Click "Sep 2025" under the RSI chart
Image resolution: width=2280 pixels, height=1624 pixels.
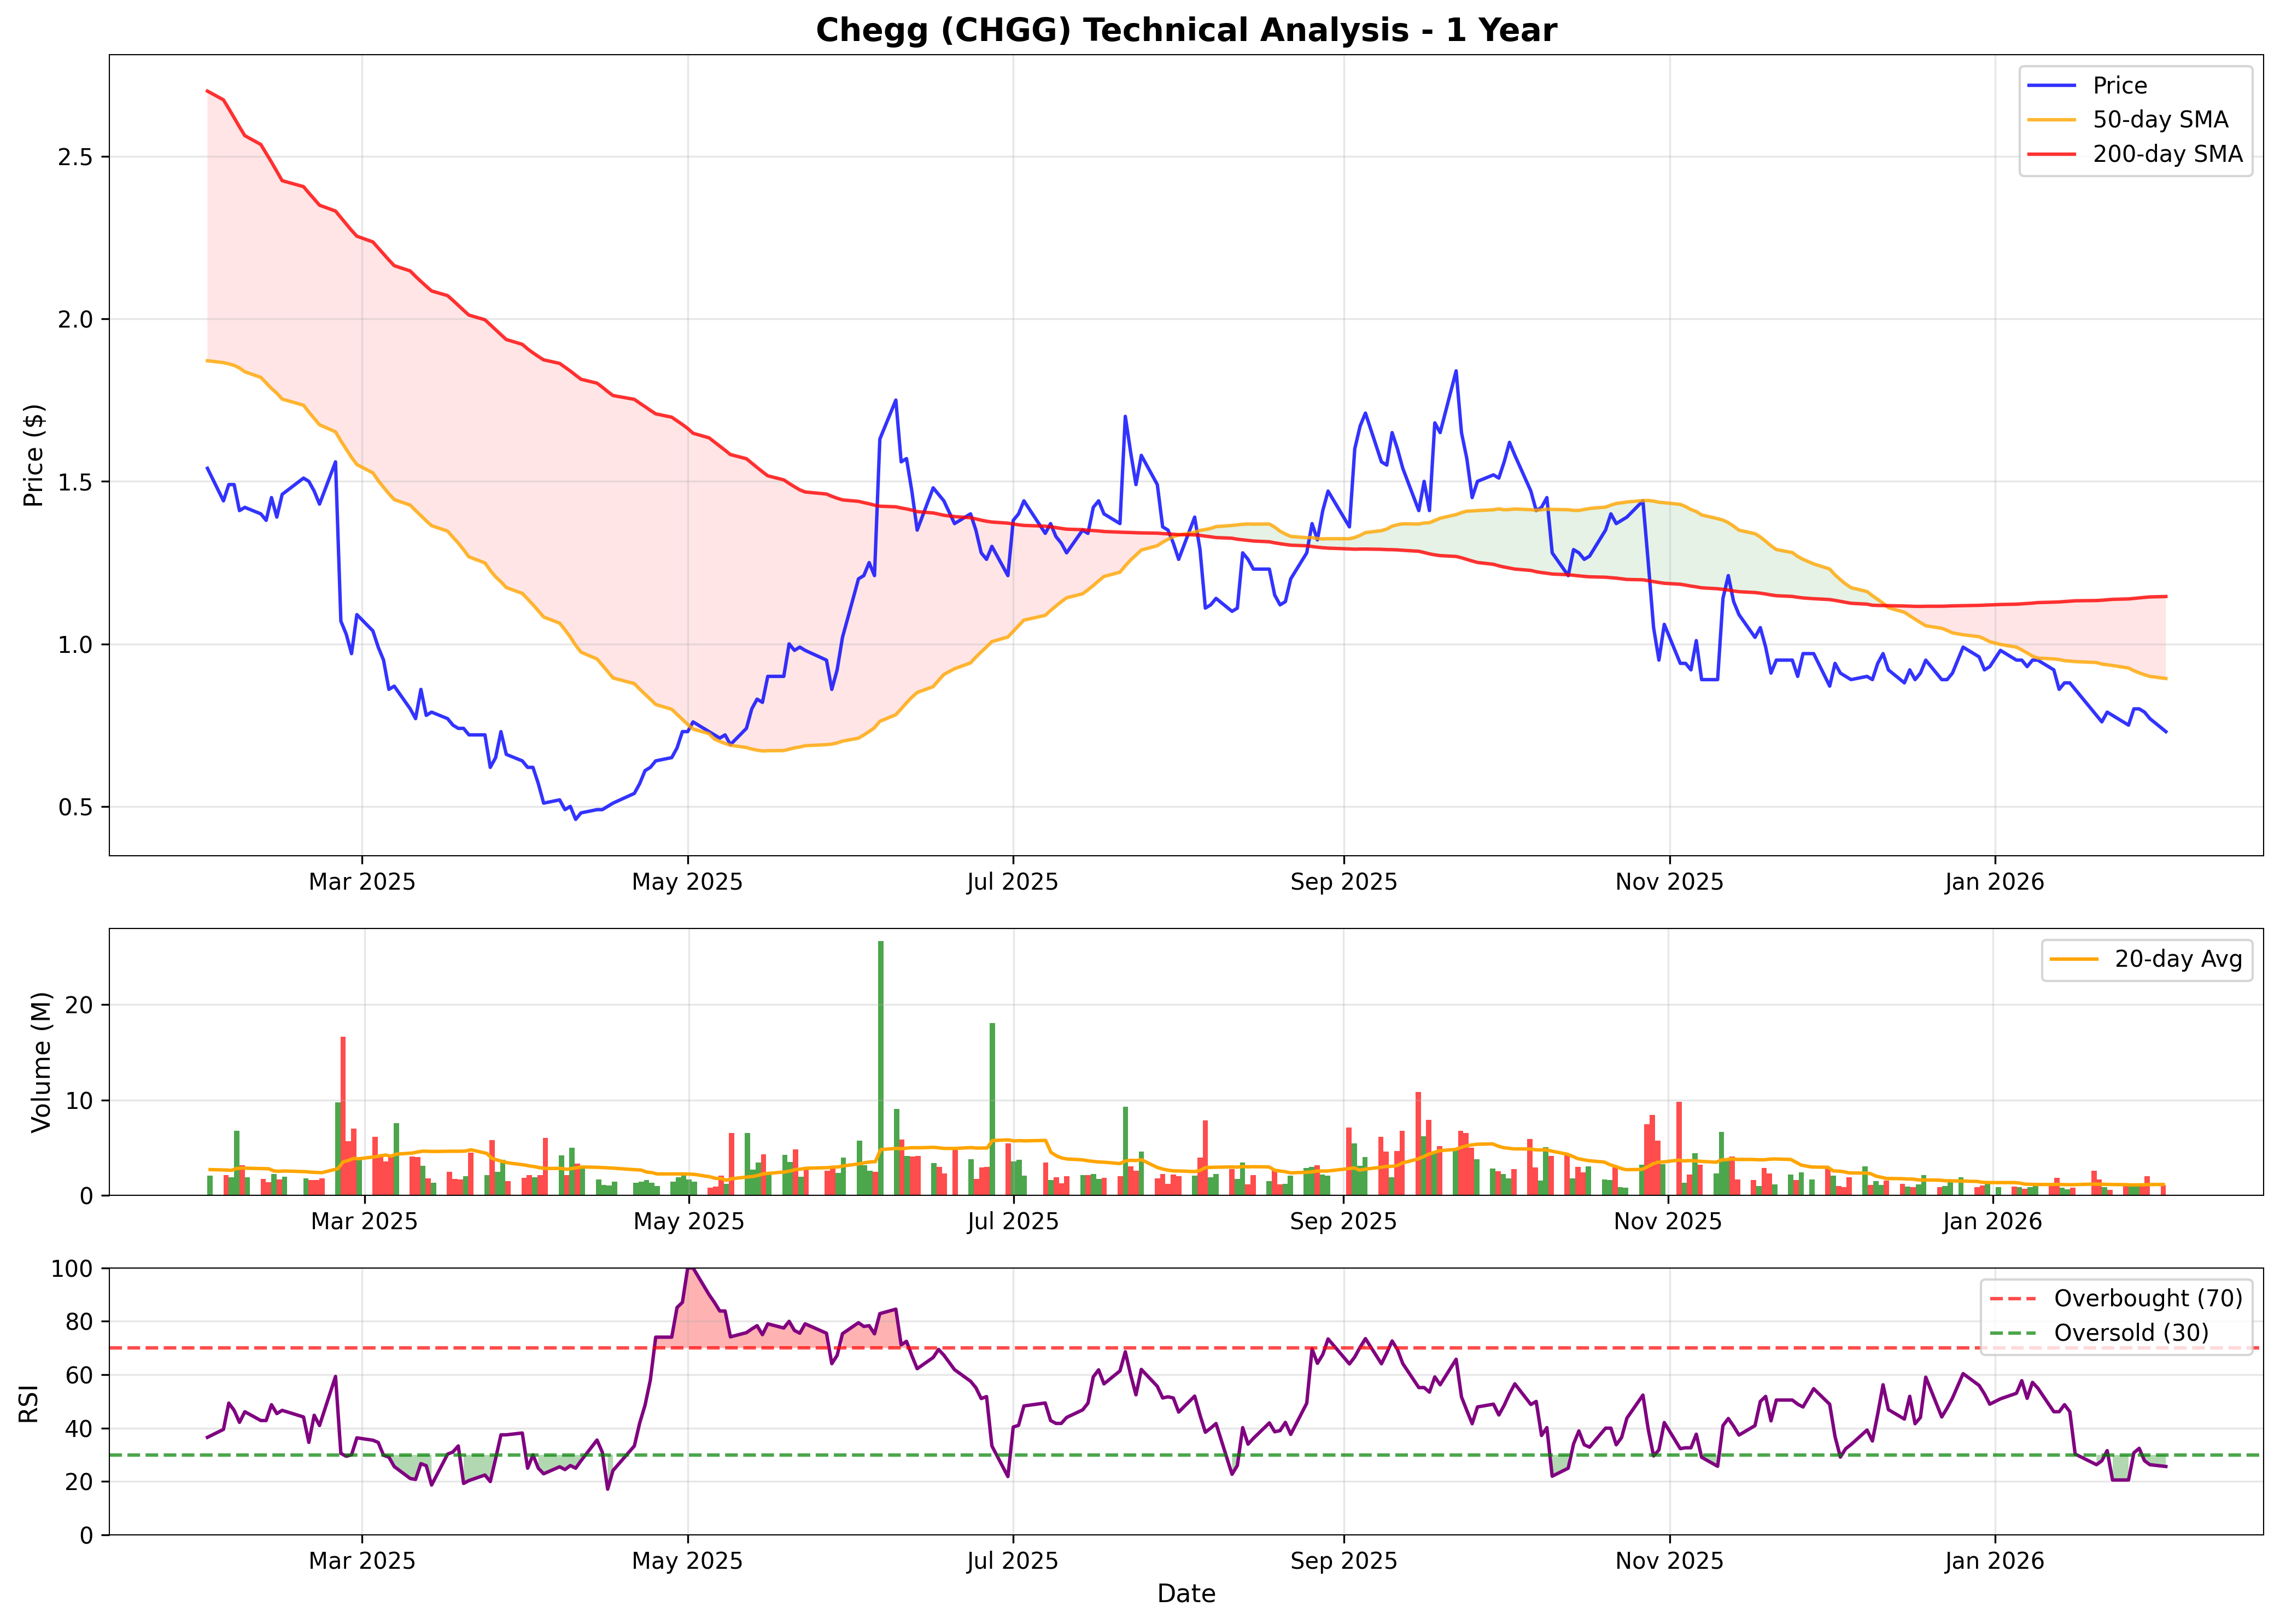1343,1561
